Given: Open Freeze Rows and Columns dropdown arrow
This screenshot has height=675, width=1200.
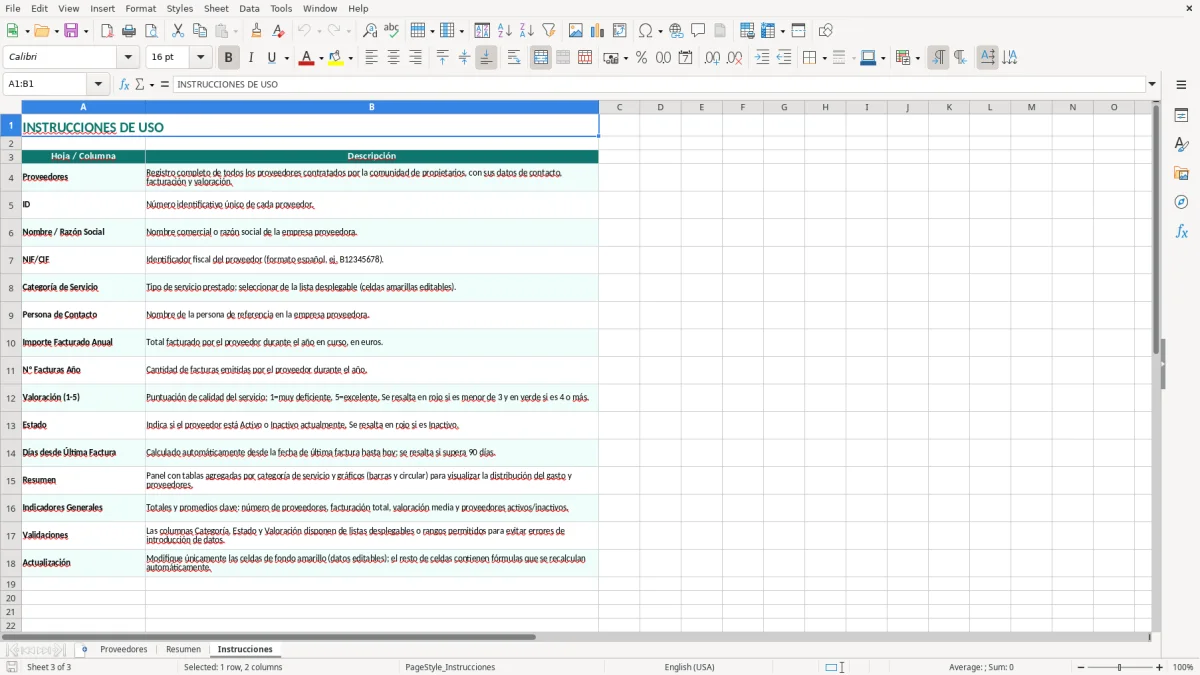Looking at the screenshot, I should coord(785,31).
